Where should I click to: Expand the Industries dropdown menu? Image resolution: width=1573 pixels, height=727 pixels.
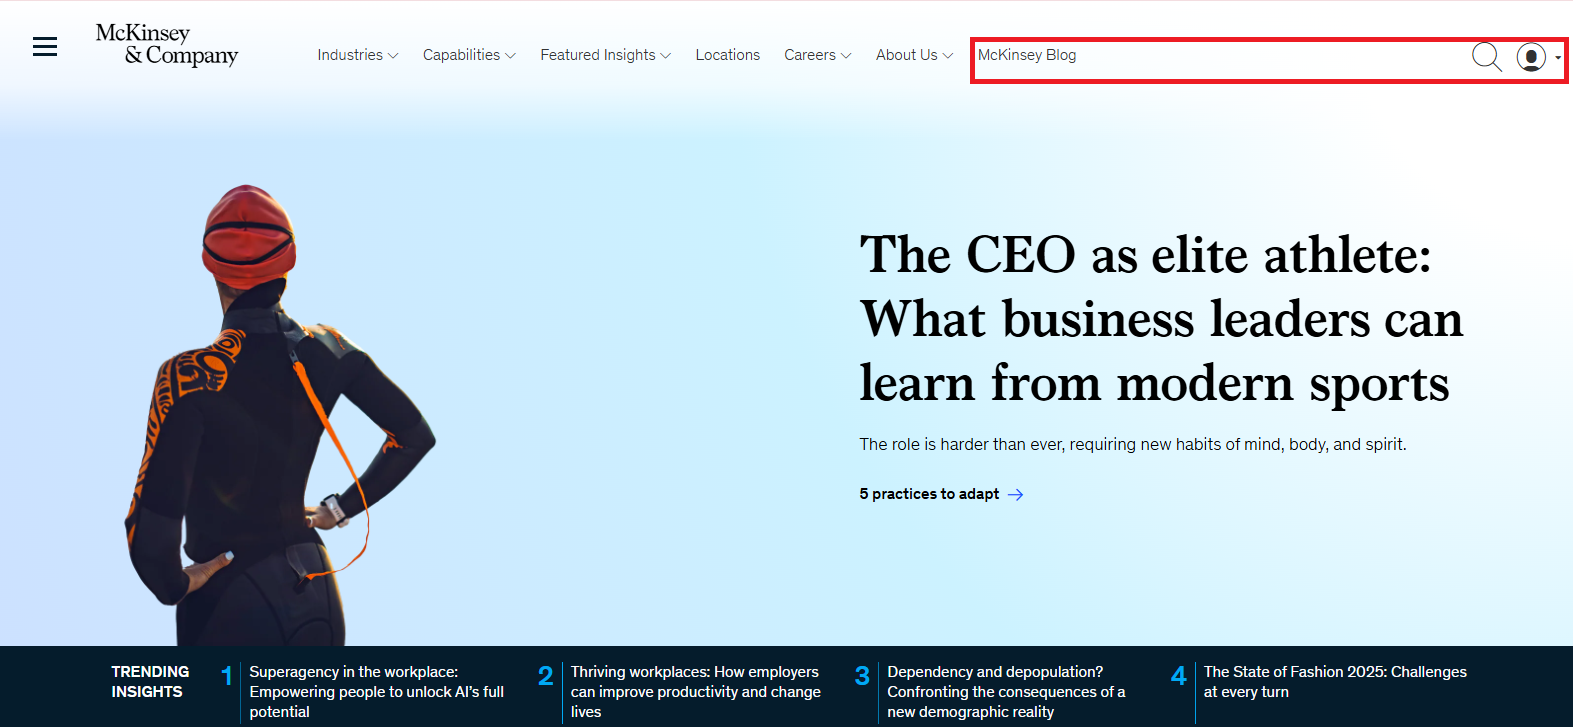[x=357, y=55]
